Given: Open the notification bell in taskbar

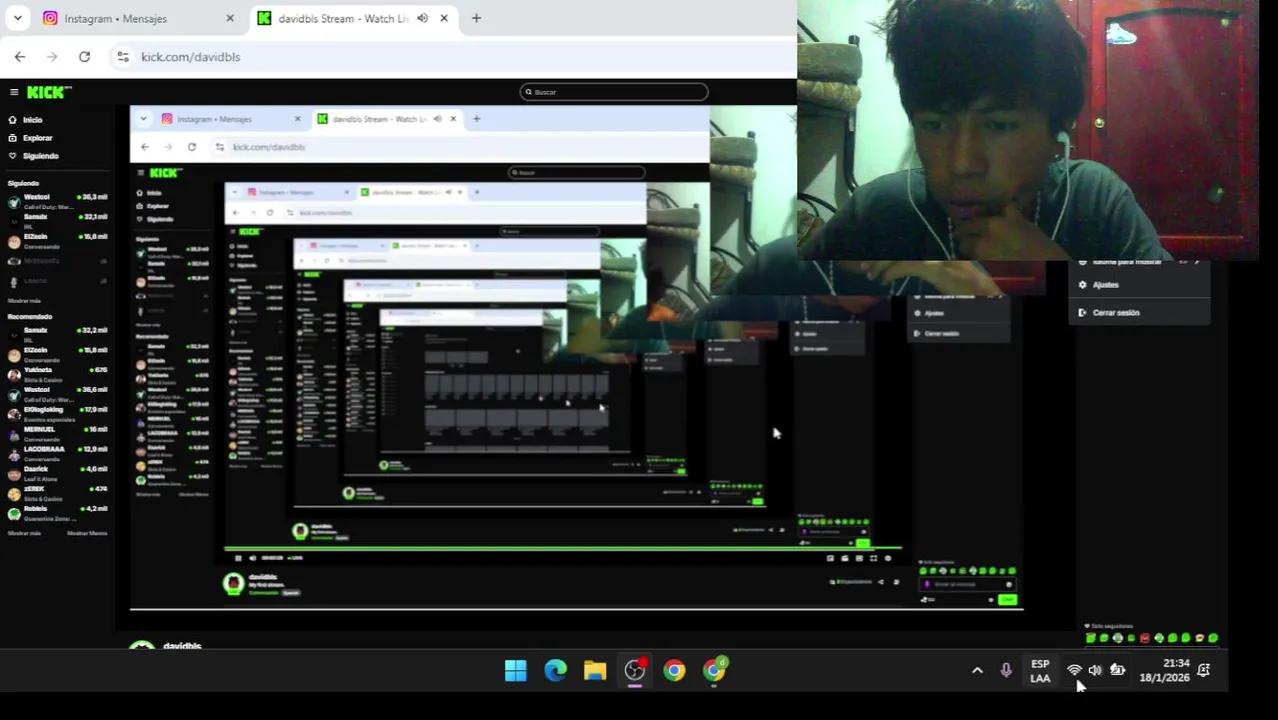Looking at the screenshot, I should 1204,671.
